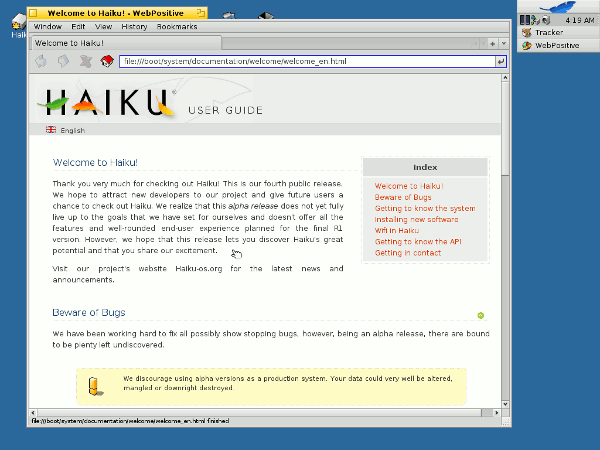Click the horizontal scrollbar left arrow
The image size is (600, 450).
[x=33, y=413]
